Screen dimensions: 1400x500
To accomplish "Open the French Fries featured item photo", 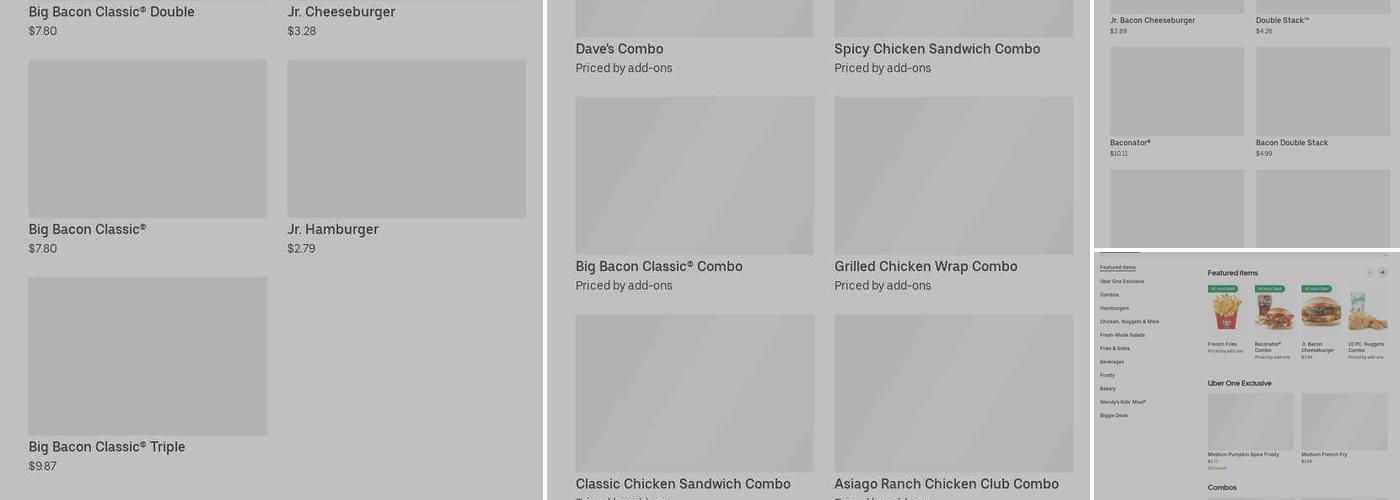I will (1227, 312).
